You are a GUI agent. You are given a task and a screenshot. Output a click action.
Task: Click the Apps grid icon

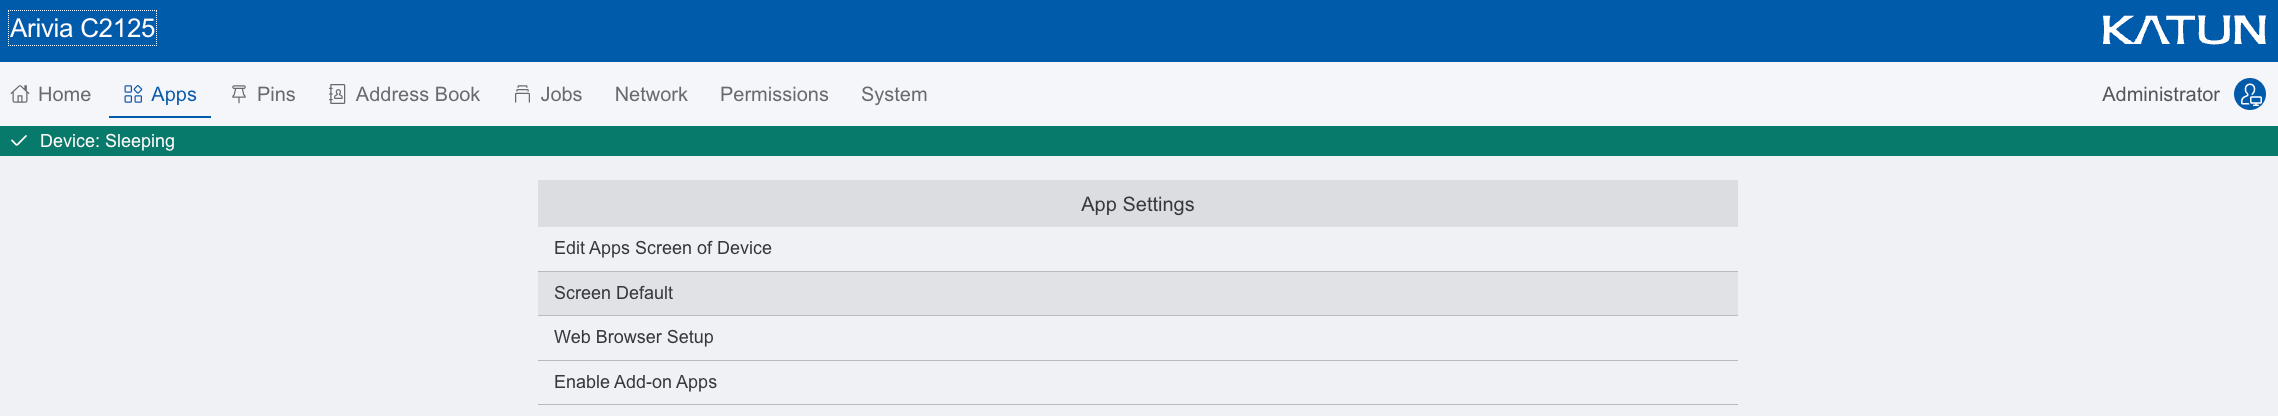133,94
